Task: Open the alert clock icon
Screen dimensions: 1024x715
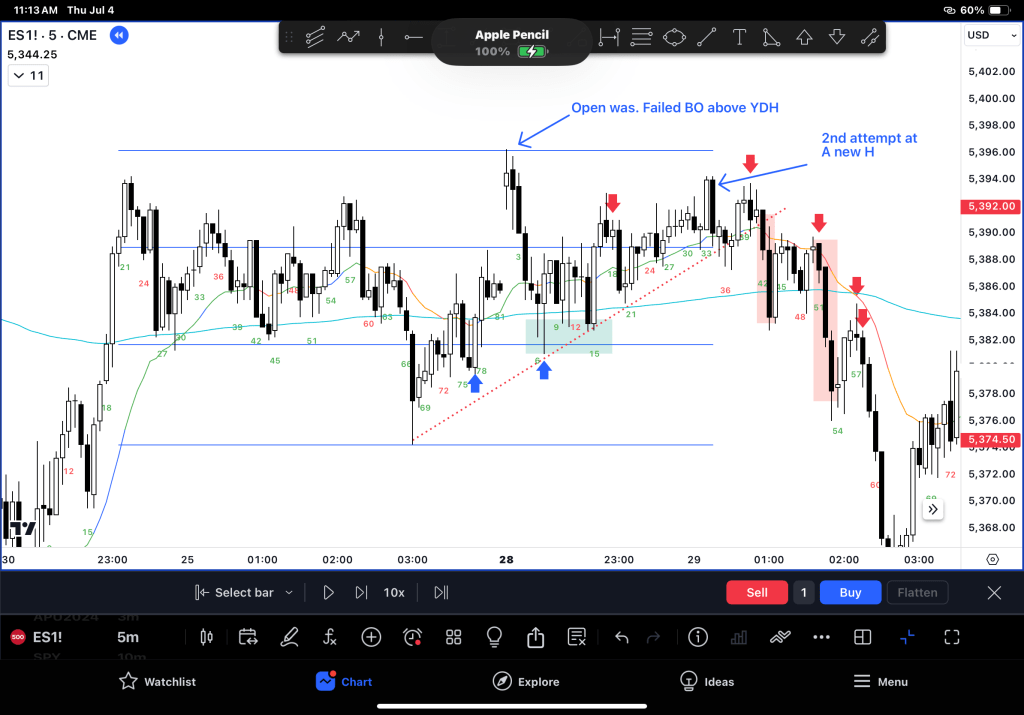Action: point(412,637)
